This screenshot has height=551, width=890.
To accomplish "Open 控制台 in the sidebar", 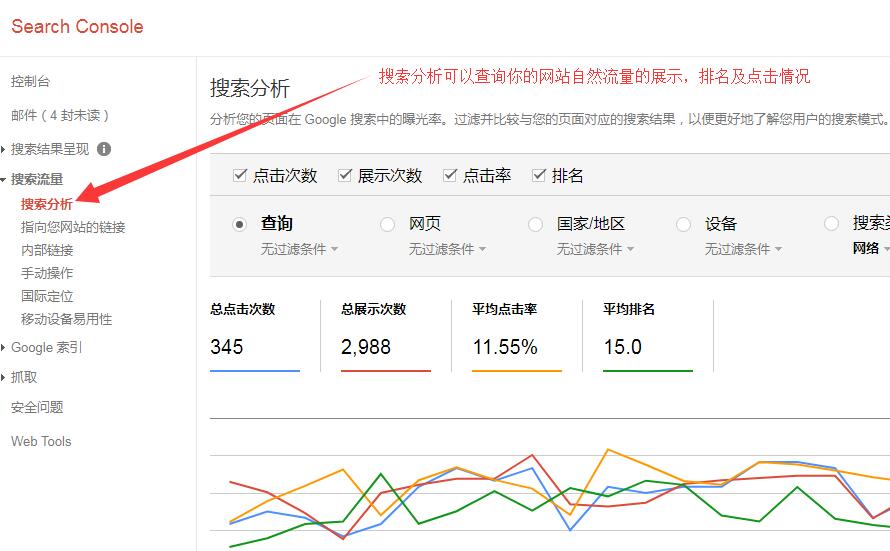I will pos(31,82).
